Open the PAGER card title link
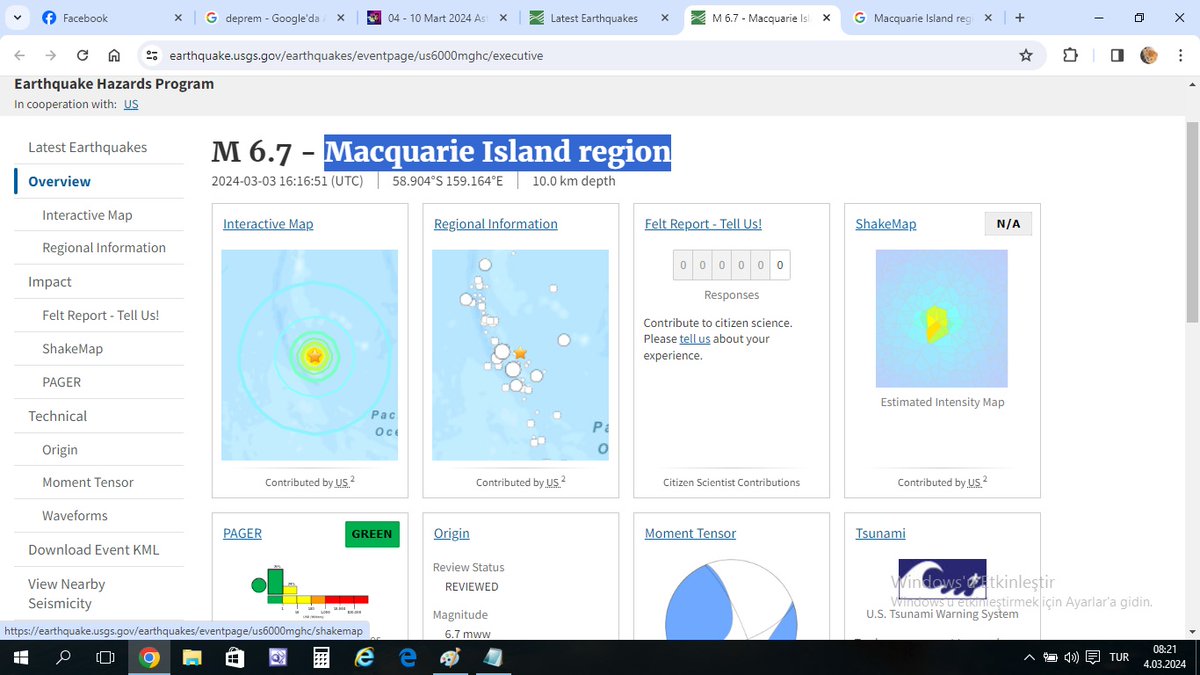 tap(242, 533)
